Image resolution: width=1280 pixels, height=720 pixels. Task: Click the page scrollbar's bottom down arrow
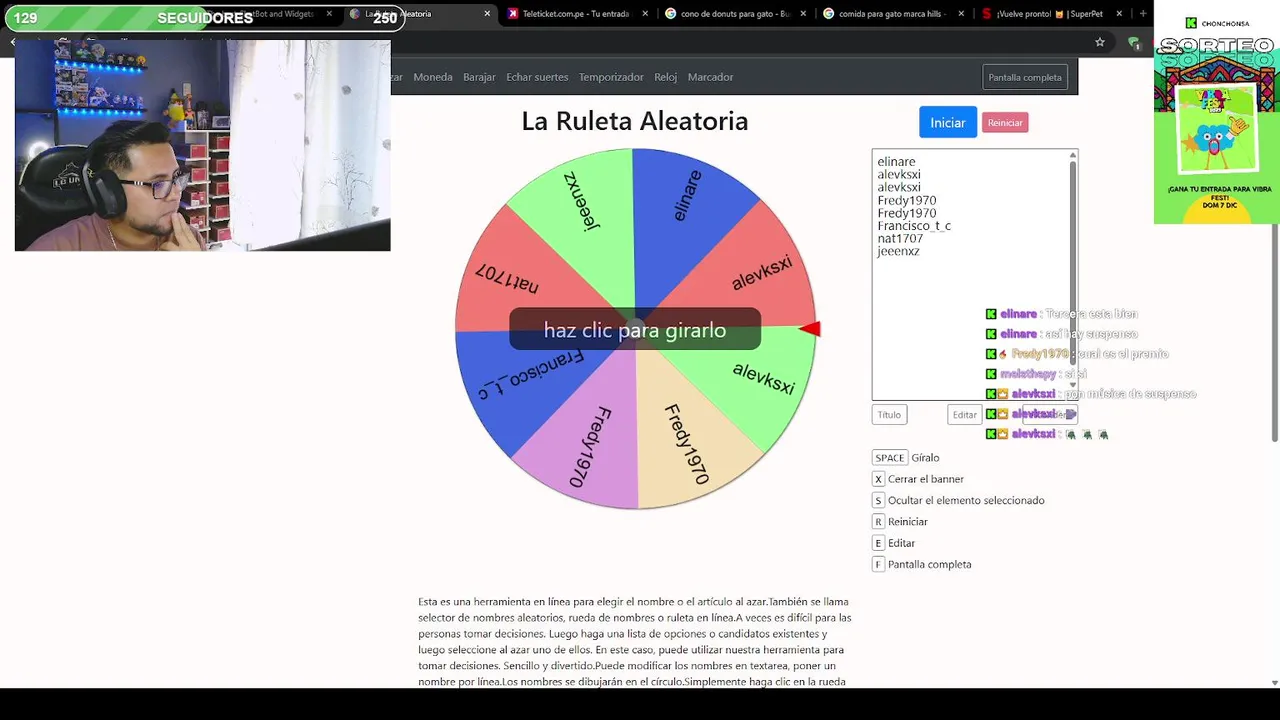[1273, 683]
